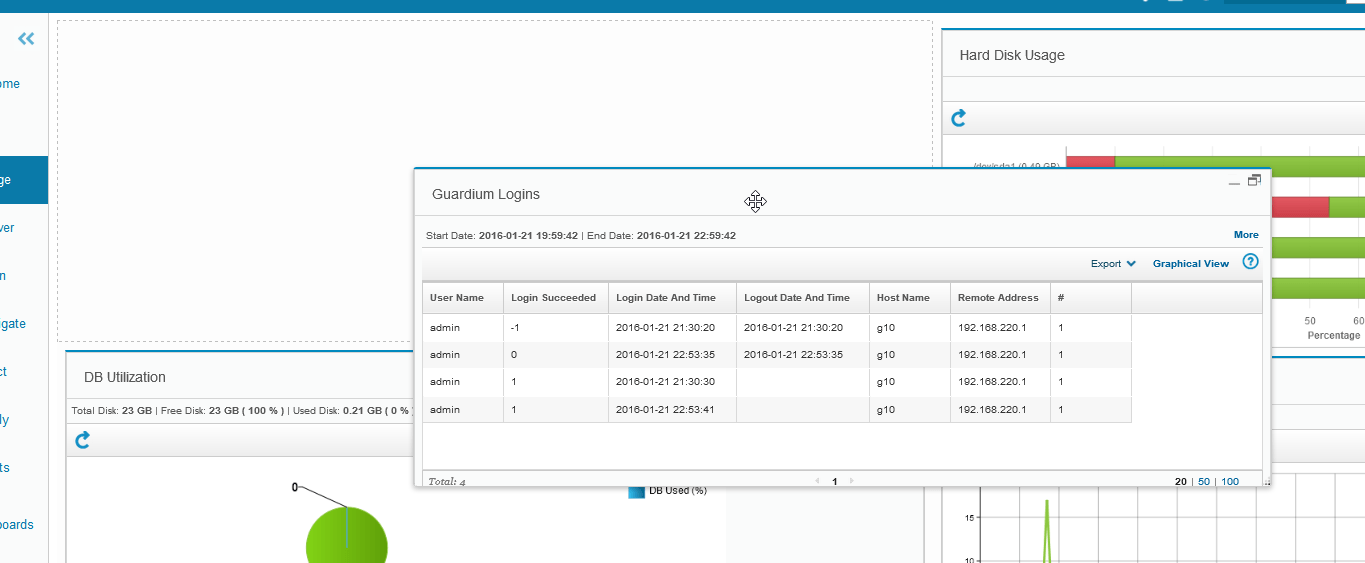Open help for Guardium Logins report
Viewport: 1365px width, 563px height.
1250,262
